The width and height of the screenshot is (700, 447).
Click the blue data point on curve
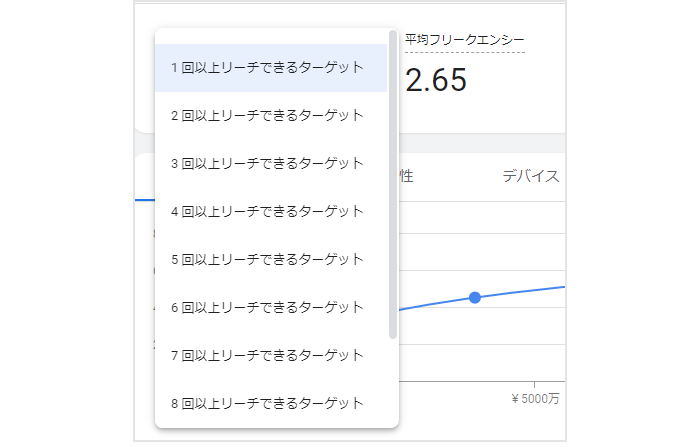475,297
